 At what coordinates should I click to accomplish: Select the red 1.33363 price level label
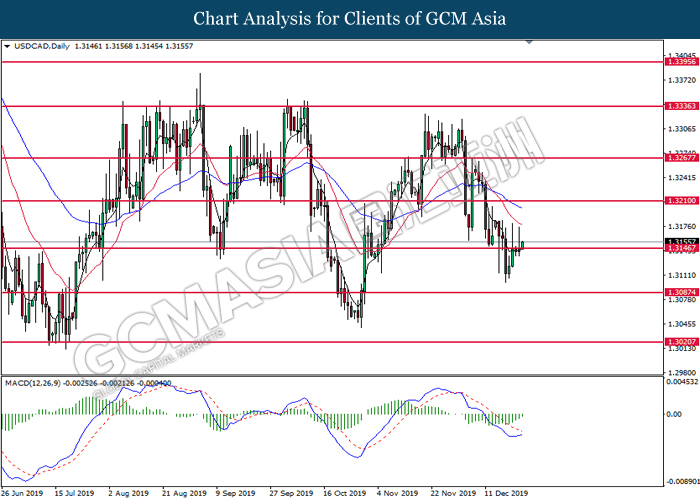pos(681,106)
